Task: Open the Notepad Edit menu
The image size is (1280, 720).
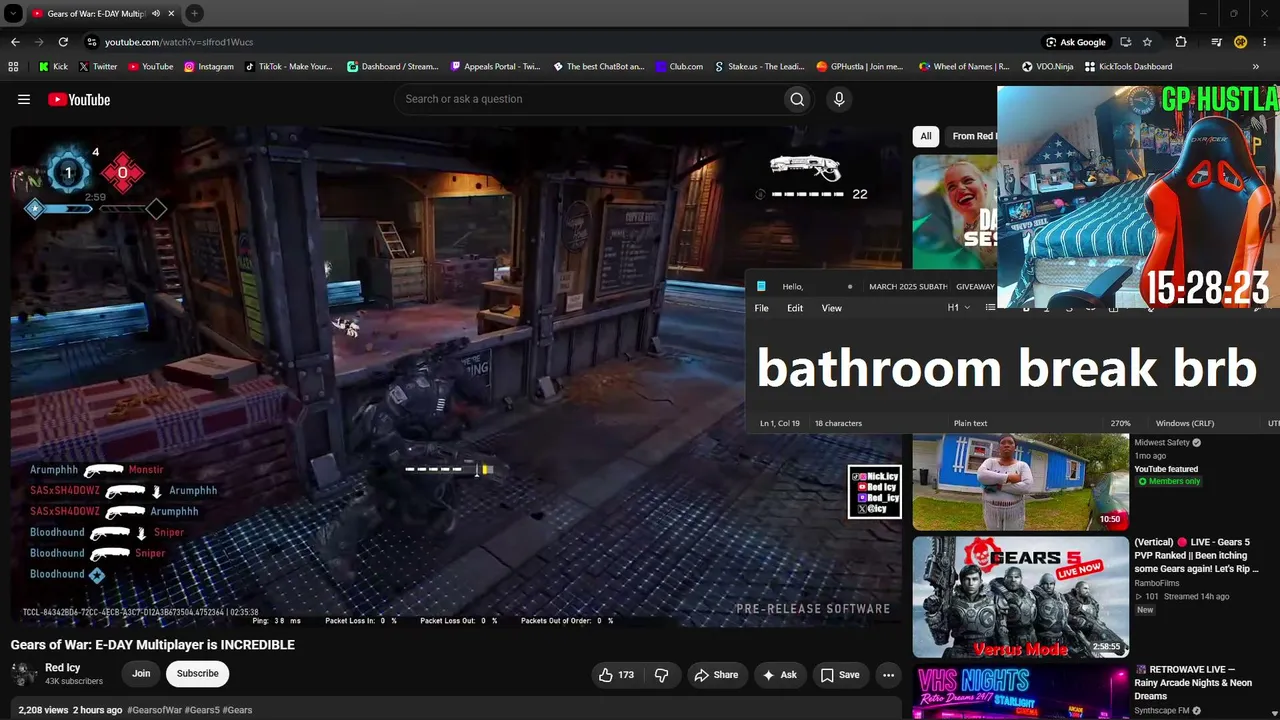Action: point(795,308)
